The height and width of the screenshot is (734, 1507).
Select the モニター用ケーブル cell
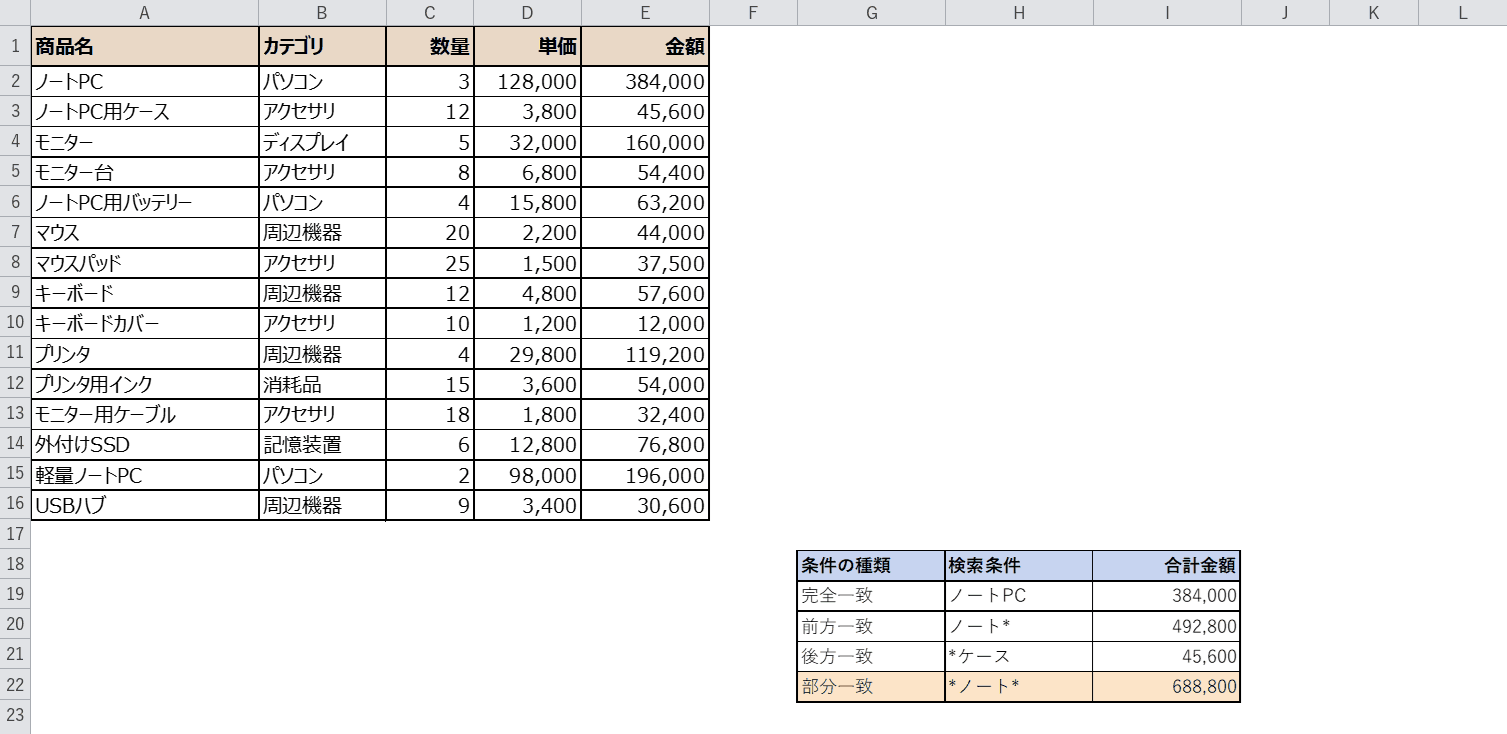pyautogui.click(x=145, y=414)
